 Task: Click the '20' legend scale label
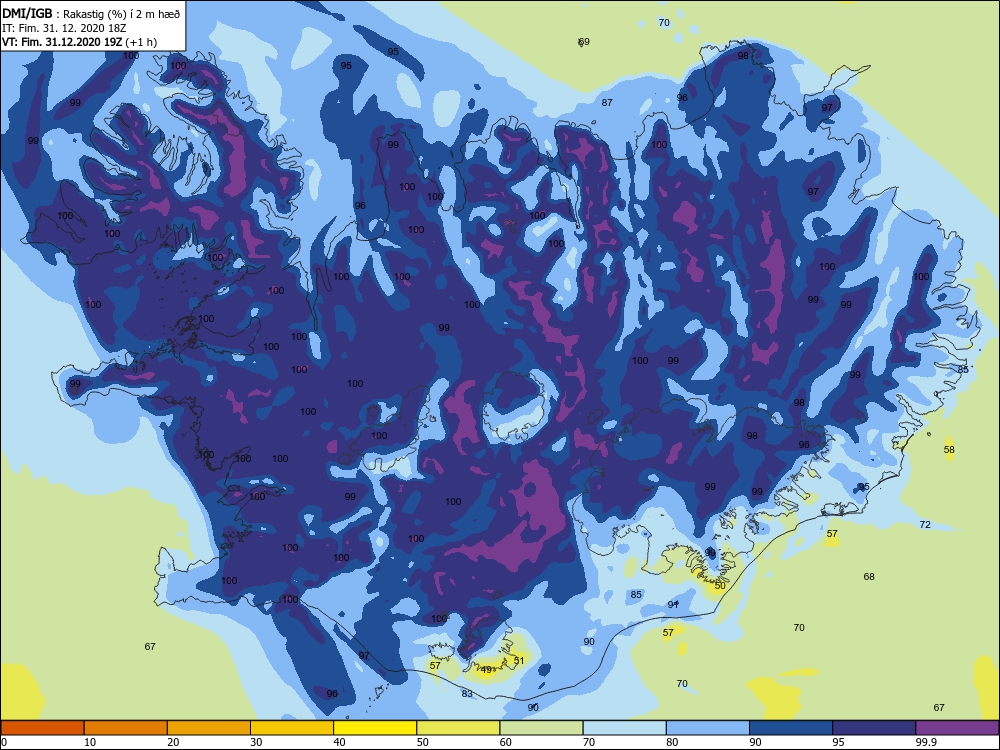(x=173, y=742)
